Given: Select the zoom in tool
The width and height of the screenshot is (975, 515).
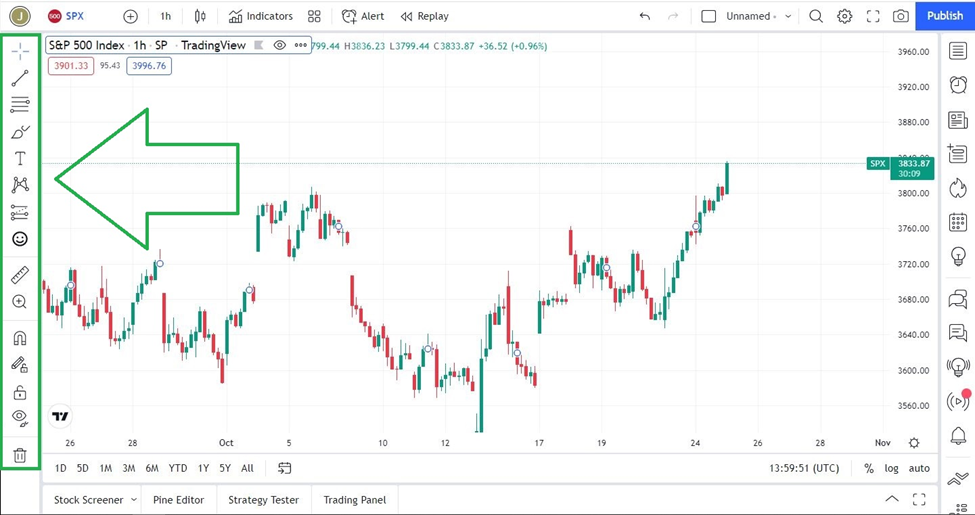Looking at the screenshot, I should coord(20,302).
